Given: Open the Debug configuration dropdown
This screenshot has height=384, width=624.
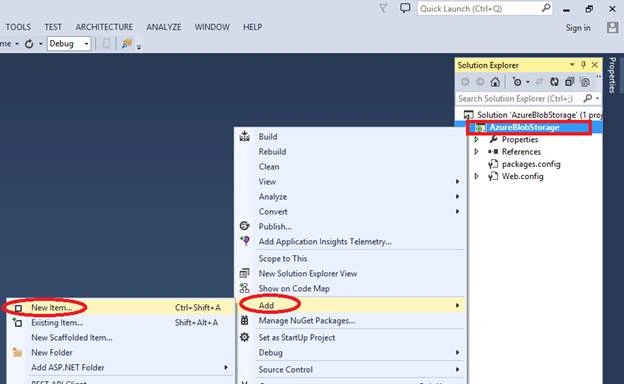Looking at the screenshot, I should [x=69, y=43].
